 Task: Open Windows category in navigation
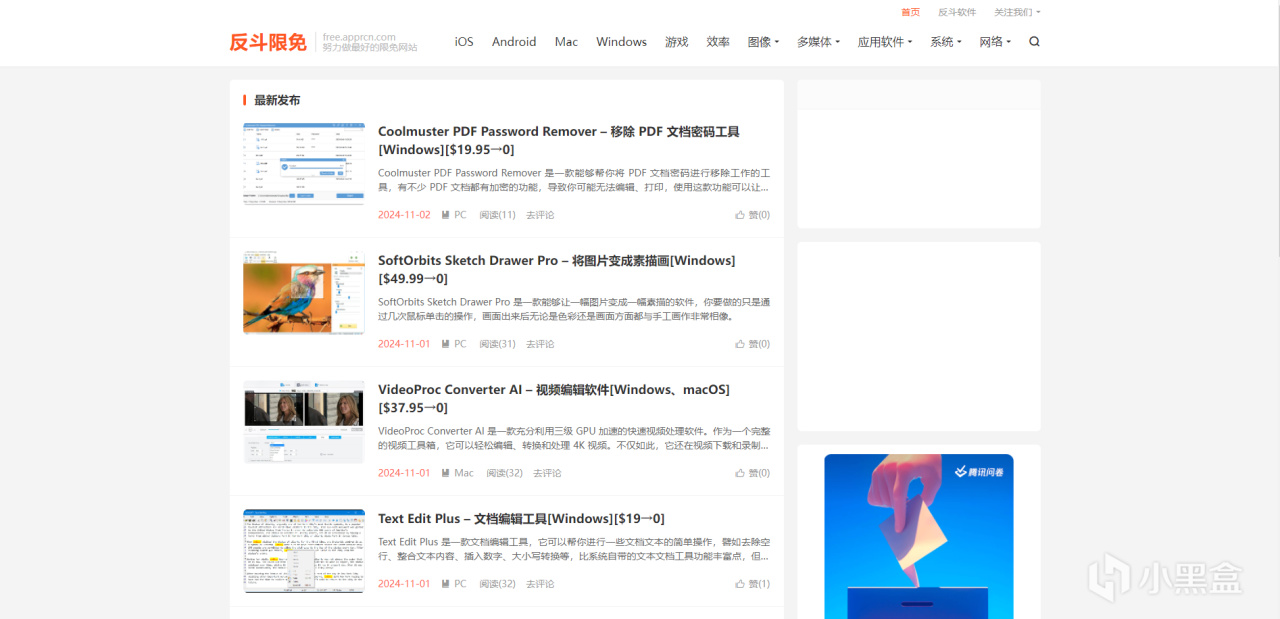point(621,42)
